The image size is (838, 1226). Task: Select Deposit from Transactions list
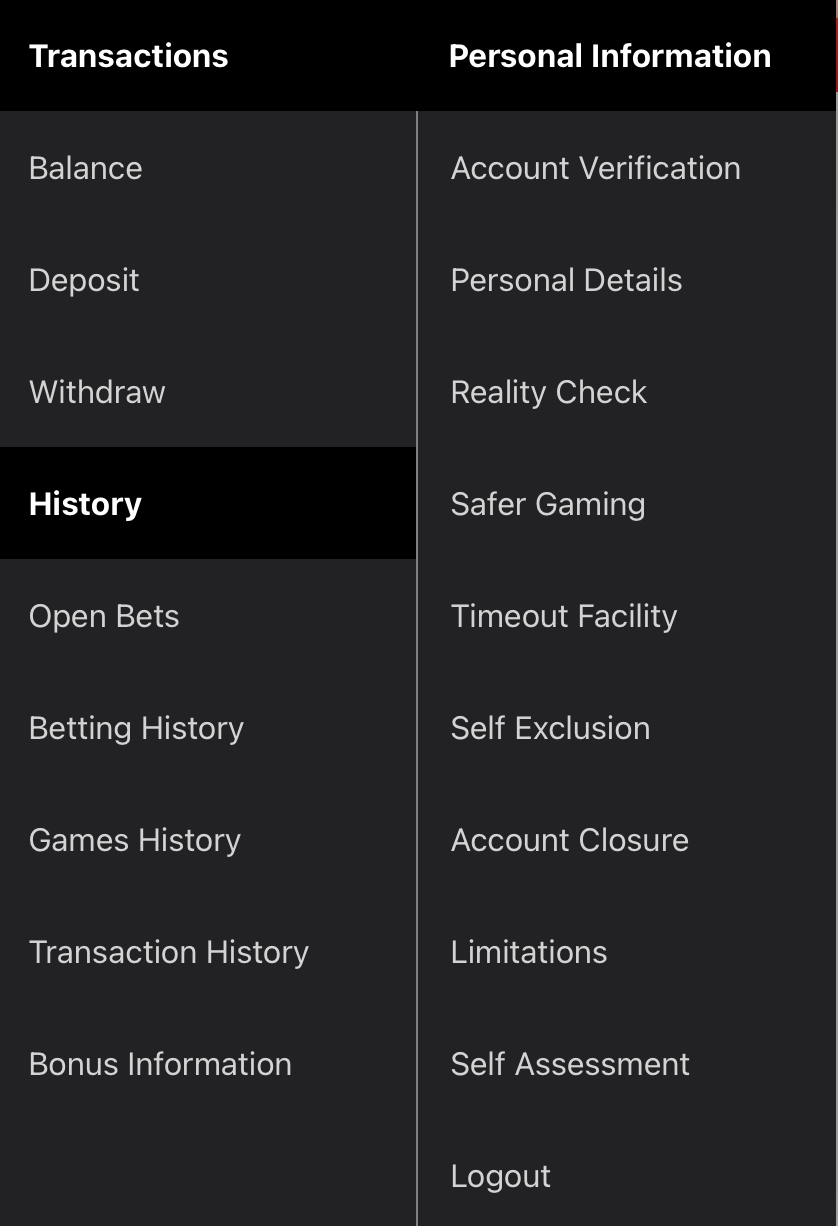(208, 280)
